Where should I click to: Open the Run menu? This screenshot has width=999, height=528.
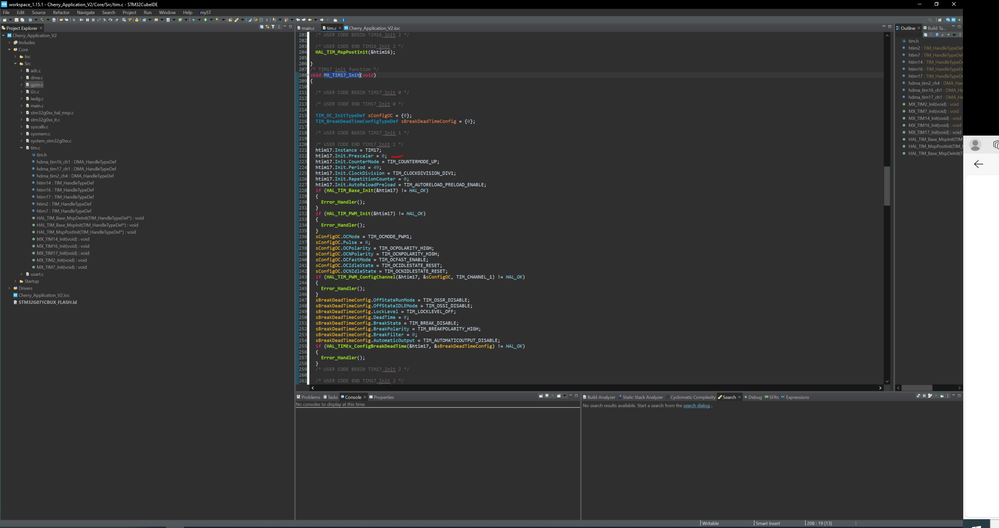[147, 13]
